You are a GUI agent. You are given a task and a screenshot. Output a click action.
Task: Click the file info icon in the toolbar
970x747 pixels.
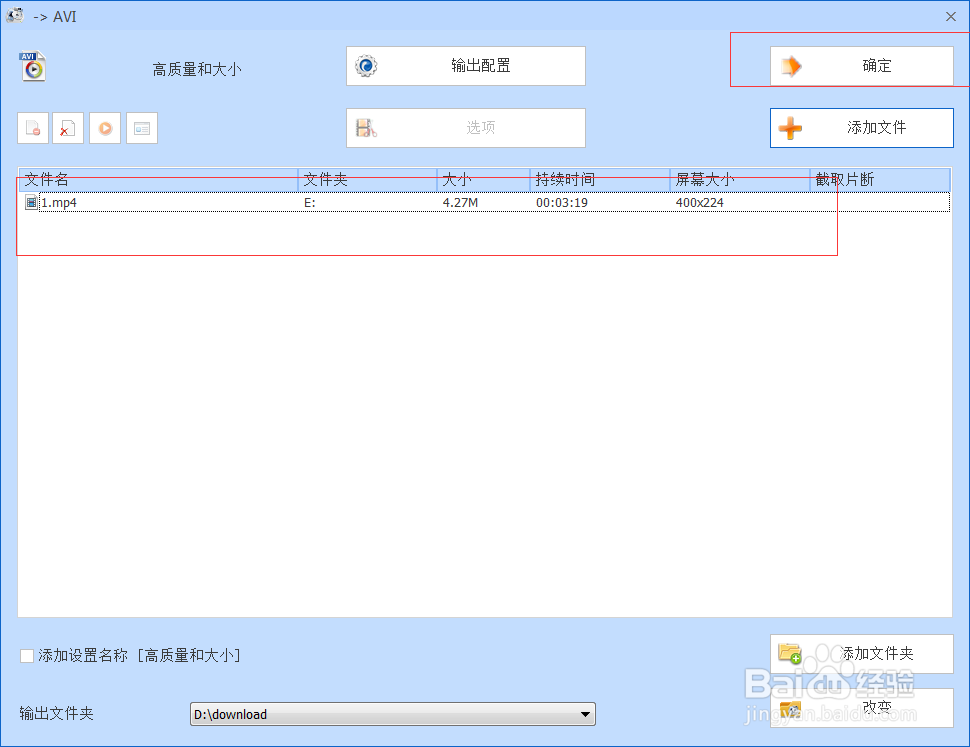pos(141,128)
